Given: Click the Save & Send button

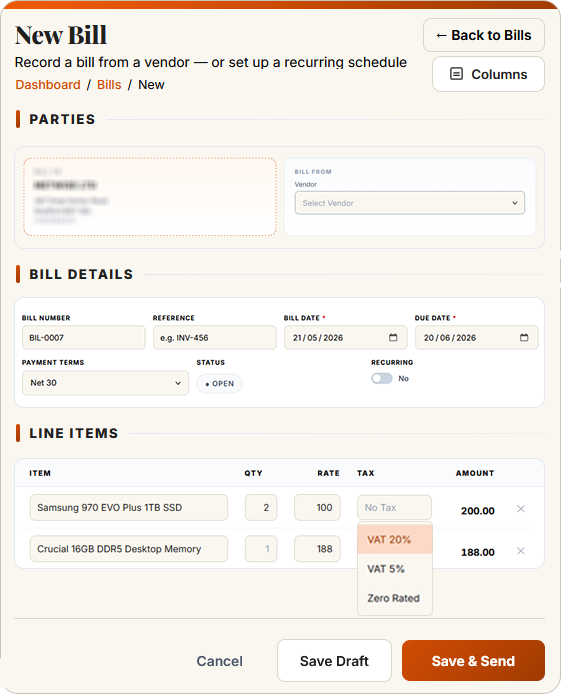Looking at the screenshot, I should 473,661.
